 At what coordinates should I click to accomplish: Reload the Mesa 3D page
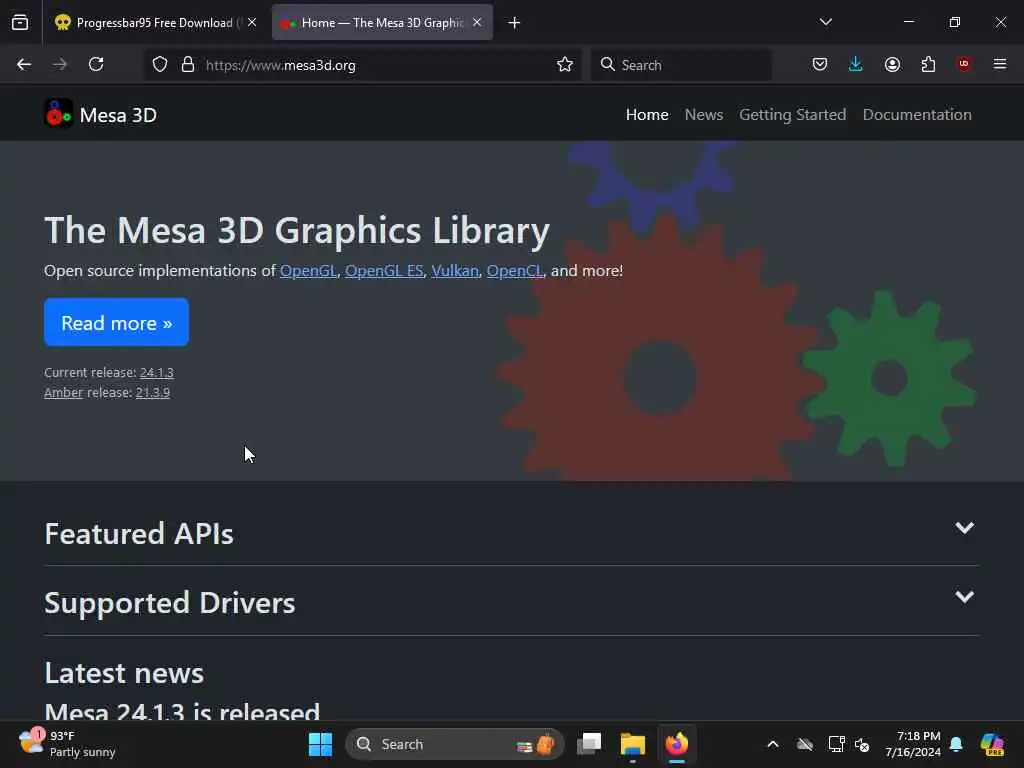(96, 64)
